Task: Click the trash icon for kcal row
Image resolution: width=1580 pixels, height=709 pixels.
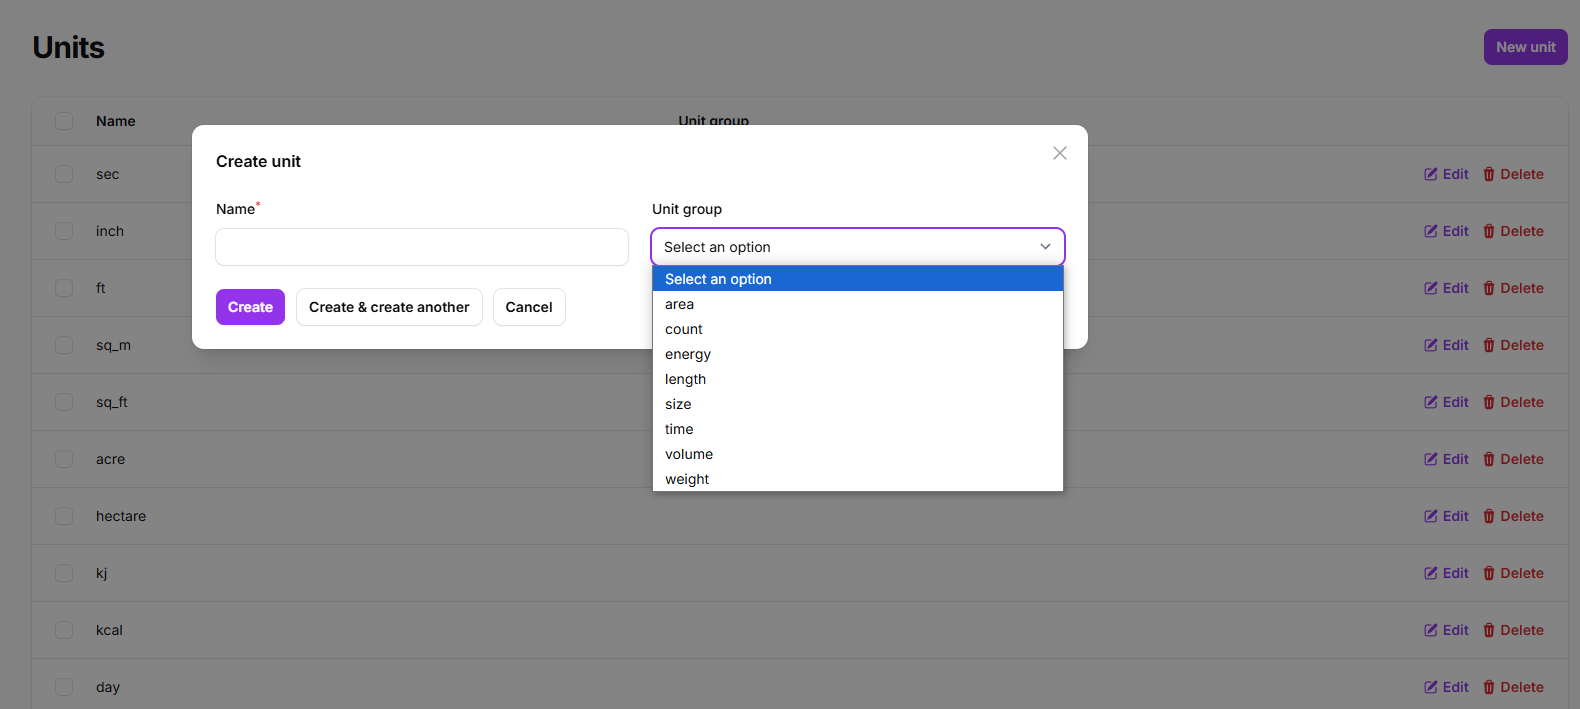Action: coord(1489,630)
